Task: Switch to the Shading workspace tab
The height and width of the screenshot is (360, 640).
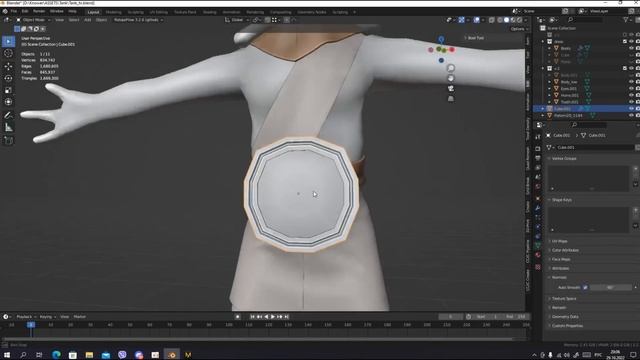Action: [x=210, y=12]
